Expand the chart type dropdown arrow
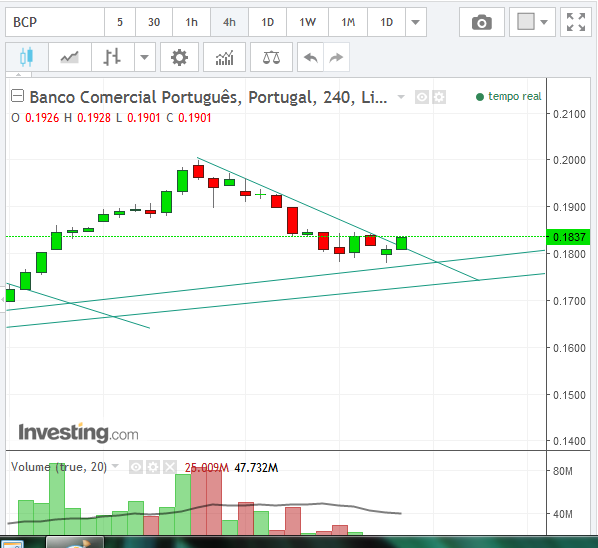 click(x=145, y=57)
